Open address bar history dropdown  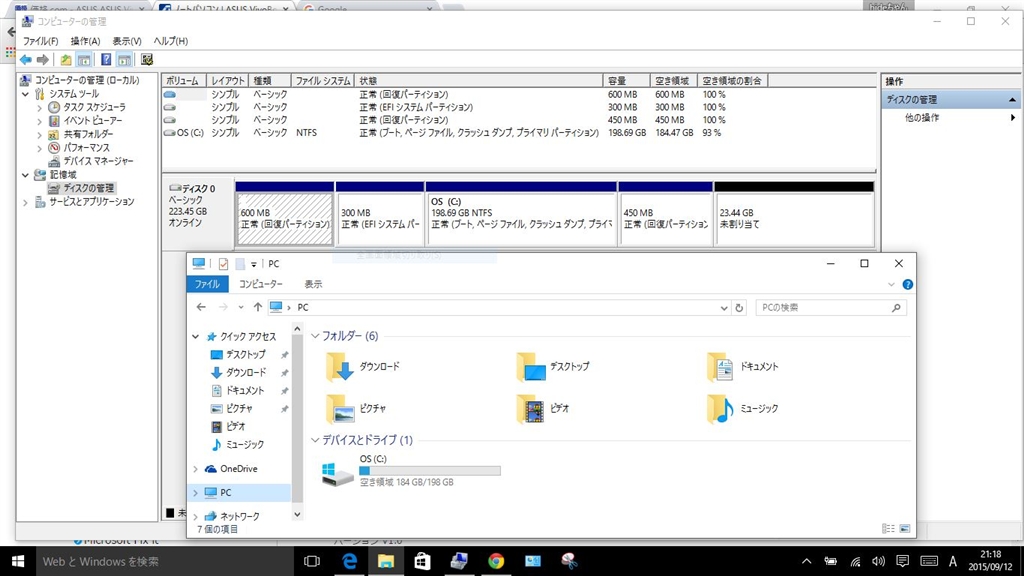(x=724, y=308)
